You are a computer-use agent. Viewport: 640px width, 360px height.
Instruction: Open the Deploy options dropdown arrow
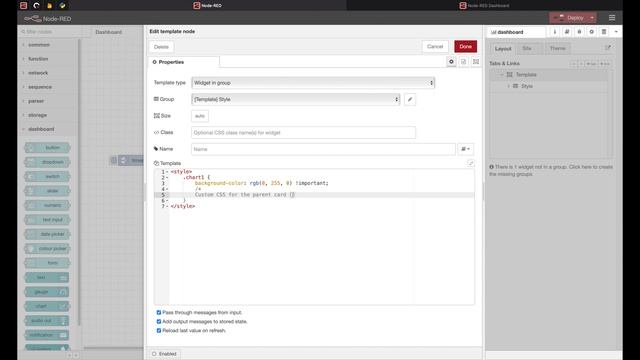pyautogui.click(x=592, y=18)
